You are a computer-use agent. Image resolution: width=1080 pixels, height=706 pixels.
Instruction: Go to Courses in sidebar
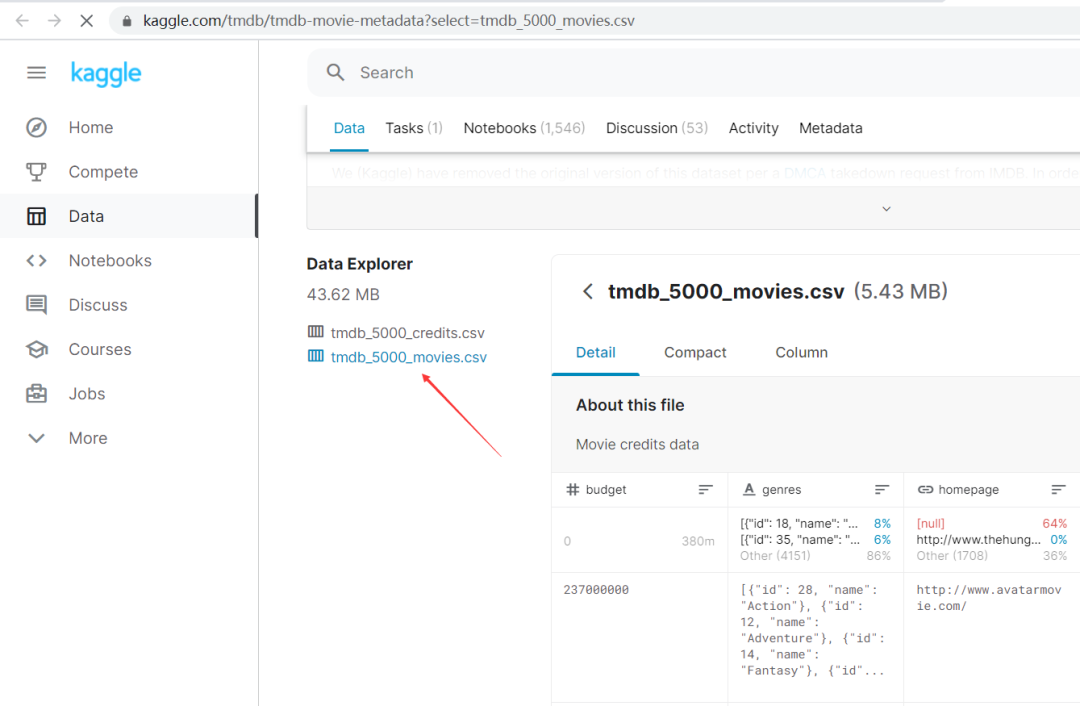tap(100, 349)
